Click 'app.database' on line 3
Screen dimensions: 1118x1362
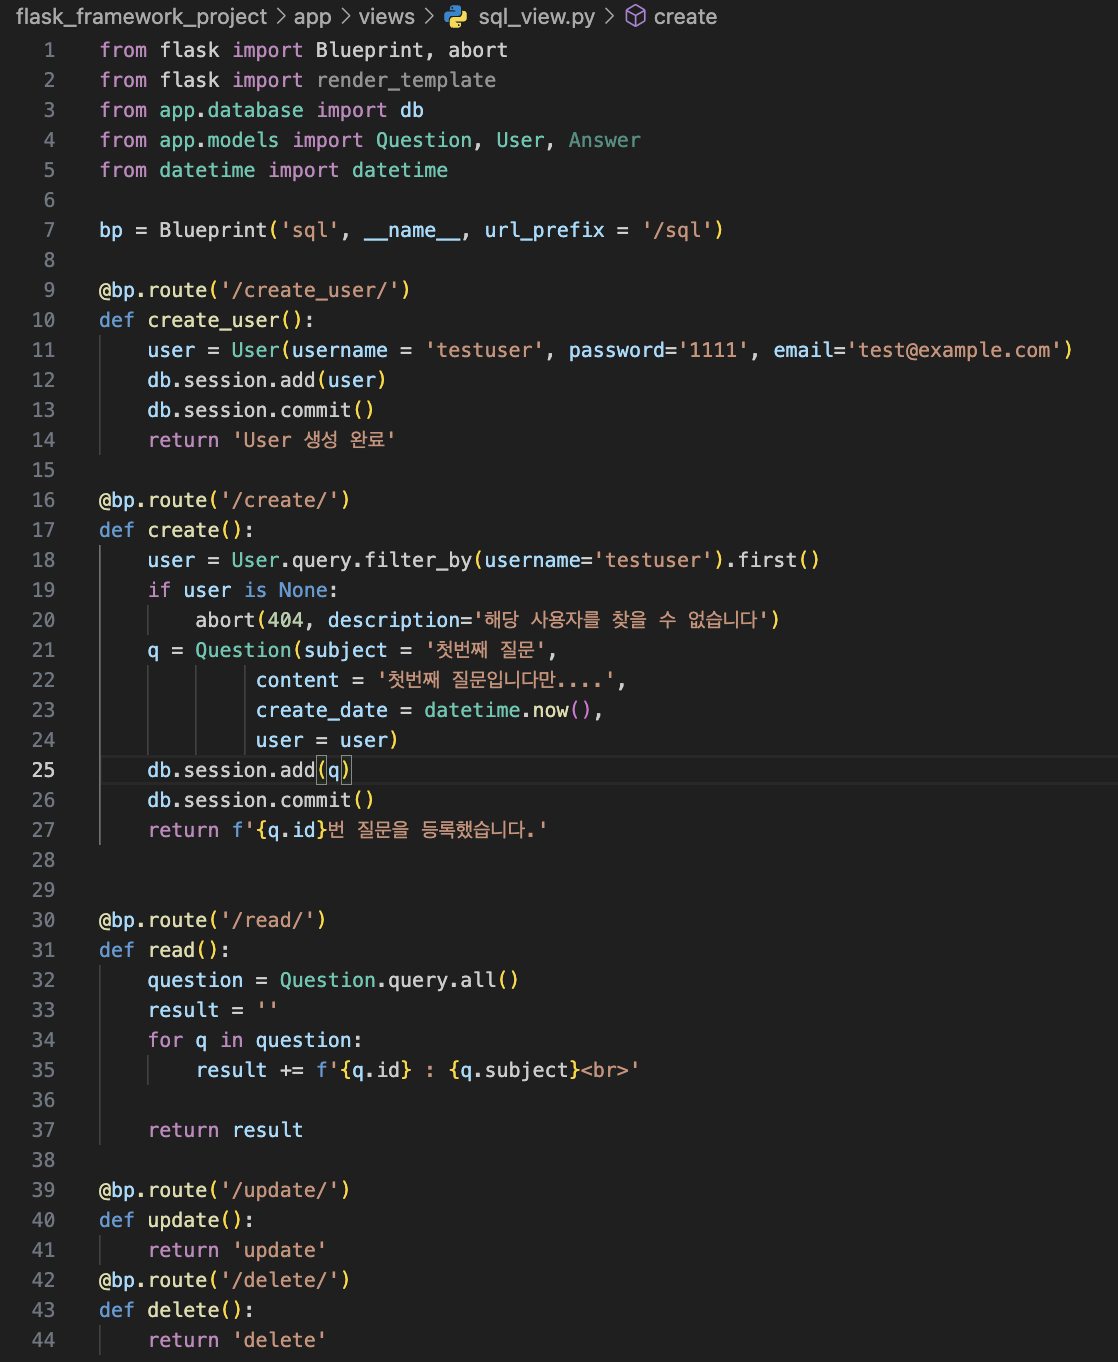[x=231, y=110]
